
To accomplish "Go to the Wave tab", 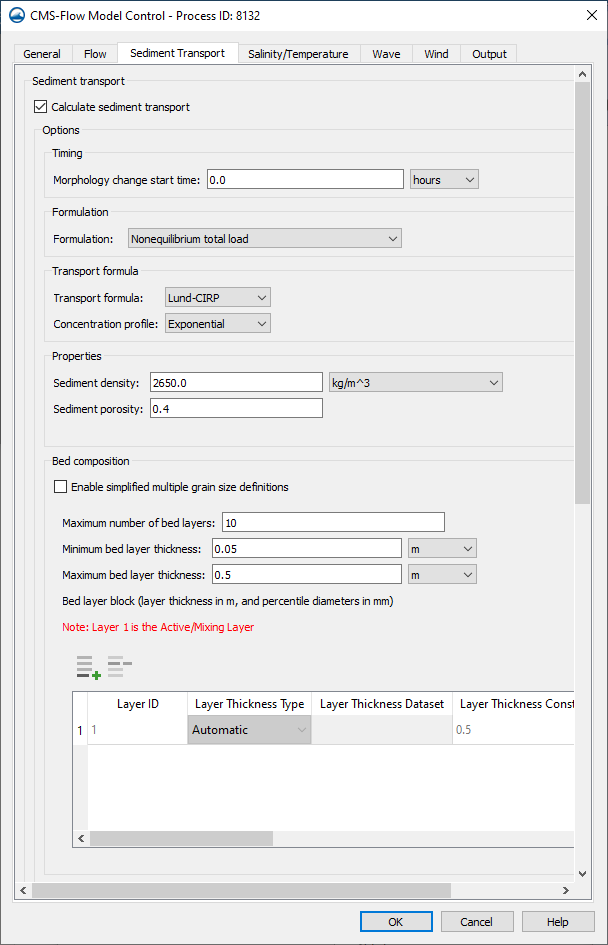I will [x=386, y=54].
